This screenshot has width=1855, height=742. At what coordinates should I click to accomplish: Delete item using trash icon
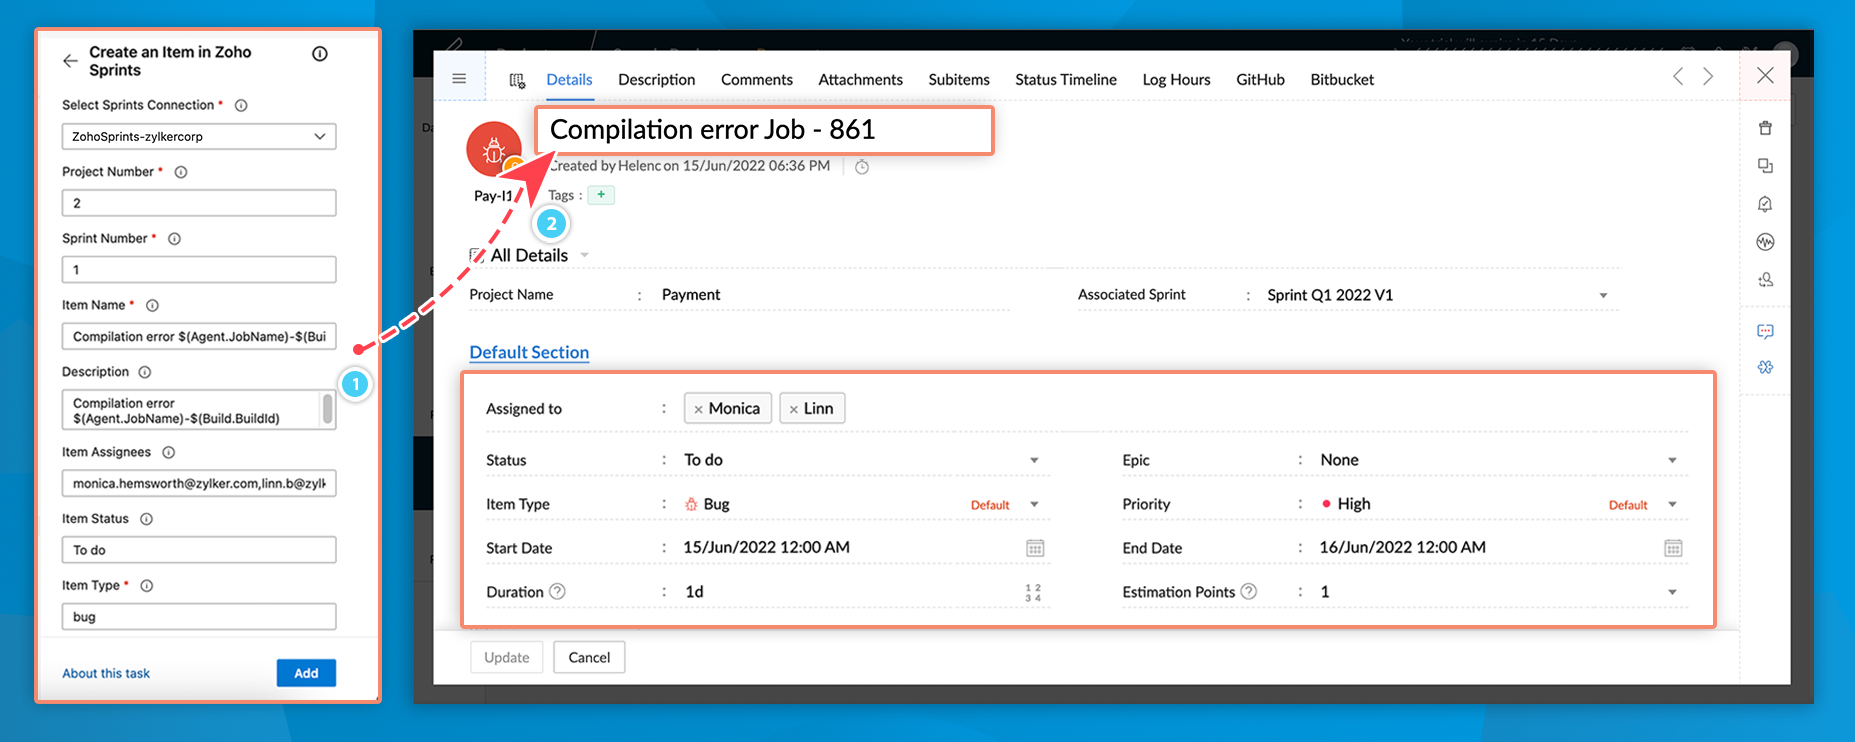tap(1765, 128)
